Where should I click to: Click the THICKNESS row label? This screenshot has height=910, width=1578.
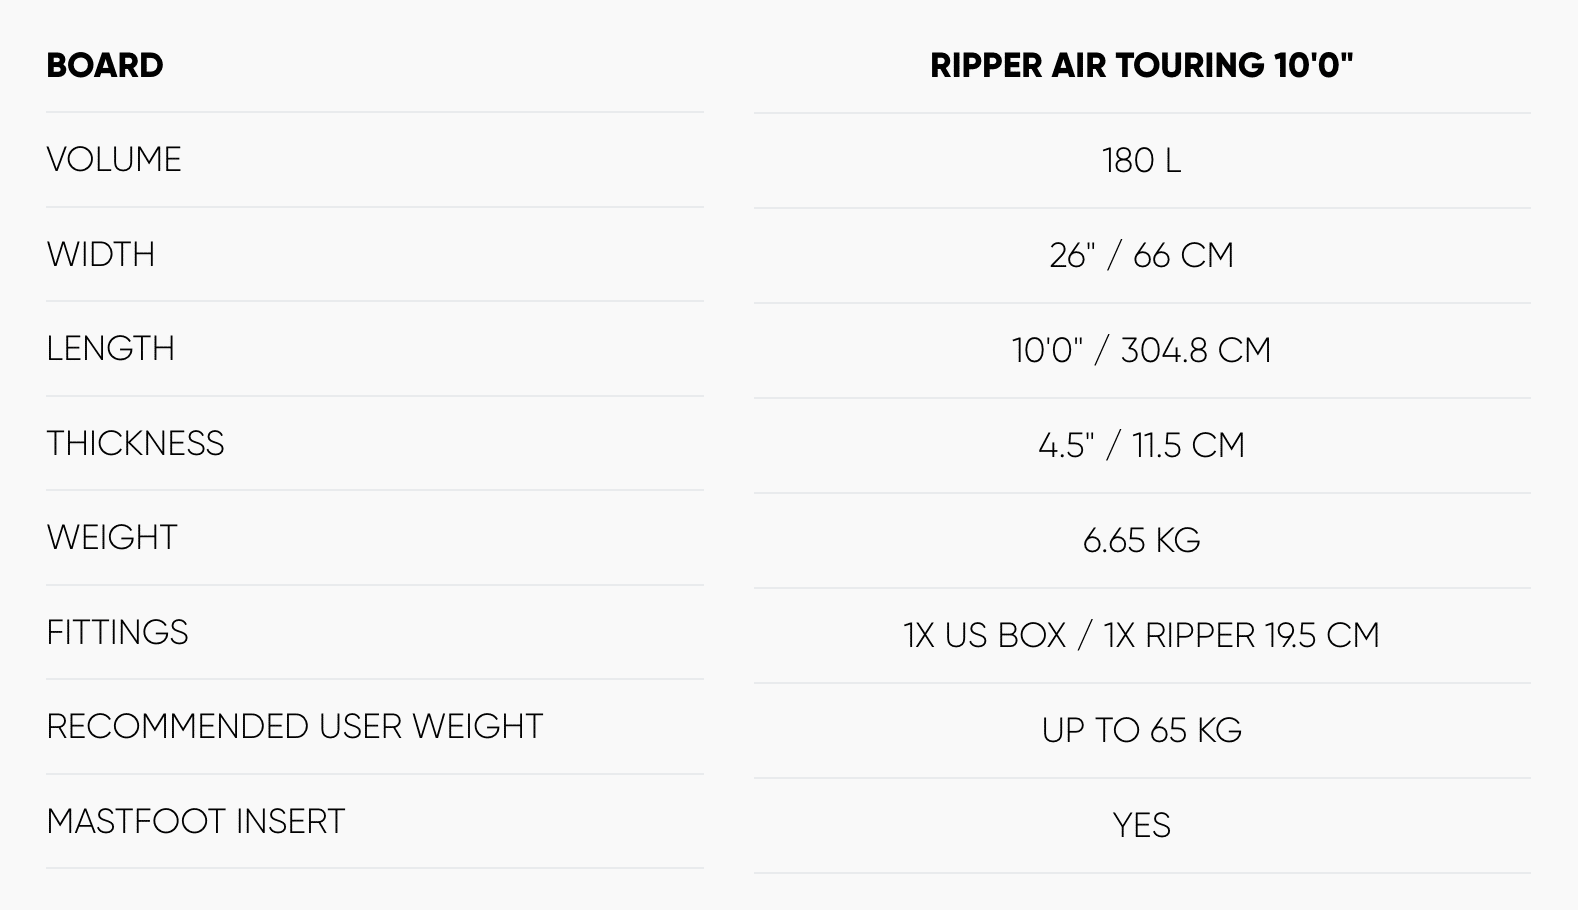[x=136, y=444]
